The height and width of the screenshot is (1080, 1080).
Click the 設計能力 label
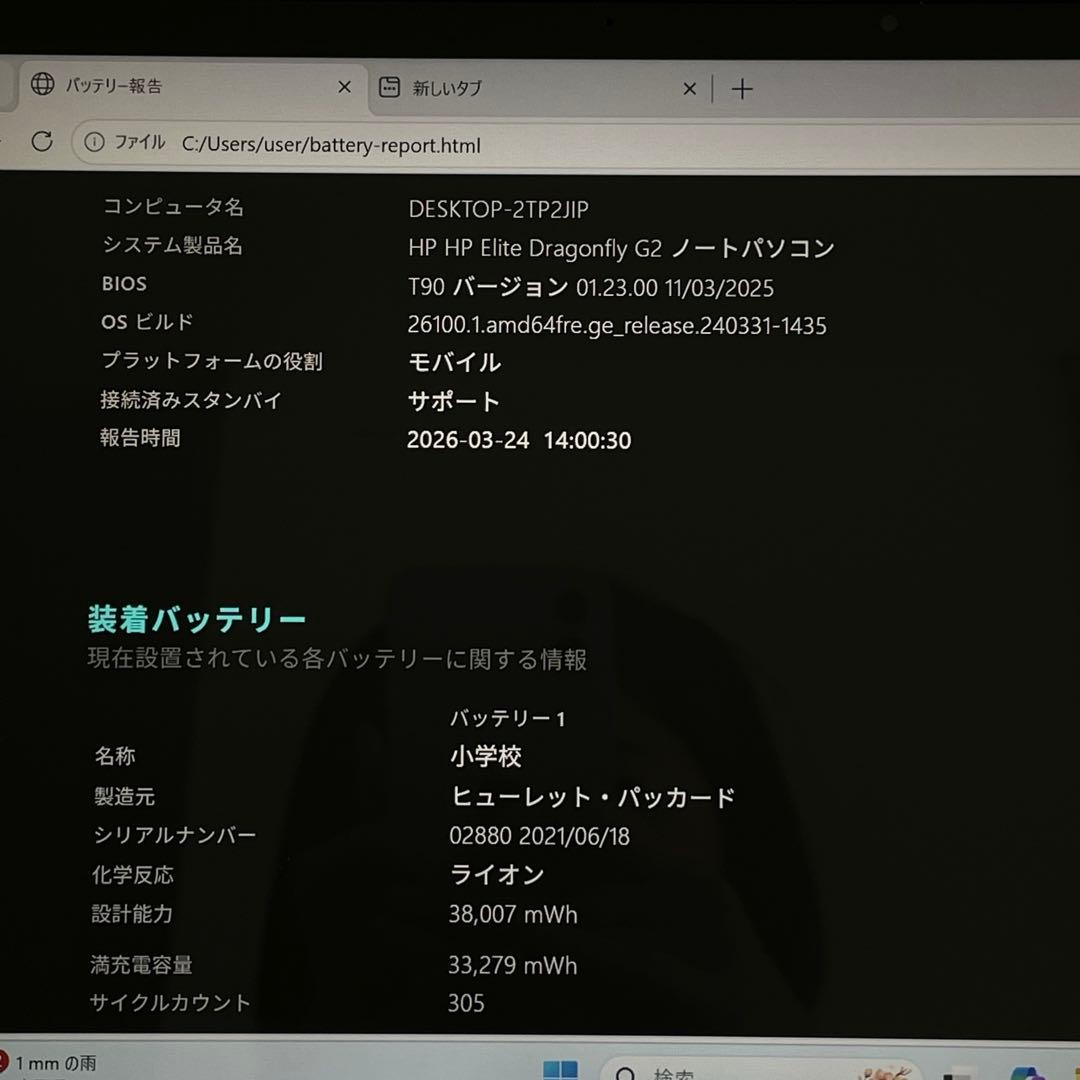point(132,914)
